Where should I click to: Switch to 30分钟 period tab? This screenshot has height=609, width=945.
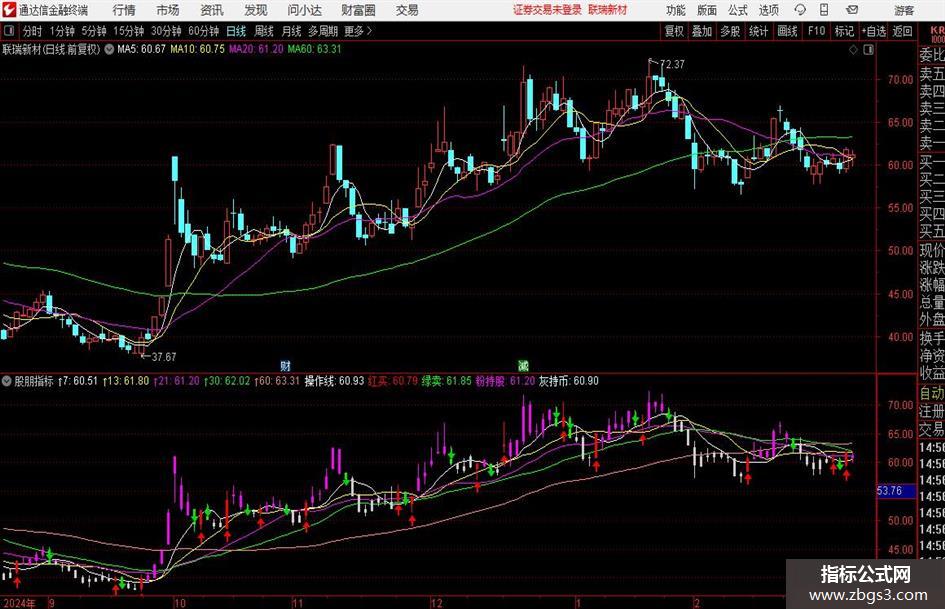coord(166,31)
